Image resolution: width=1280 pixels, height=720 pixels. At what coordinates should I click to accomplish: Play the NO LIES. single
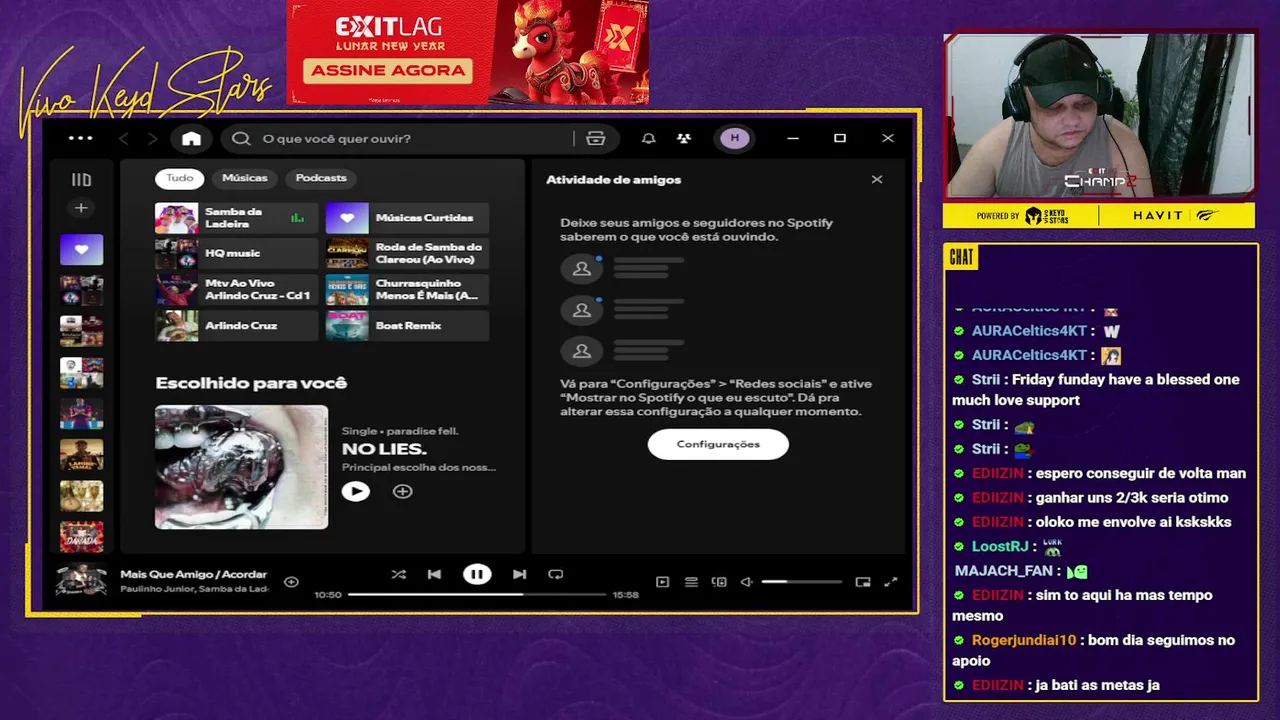[x=355, y=491]
